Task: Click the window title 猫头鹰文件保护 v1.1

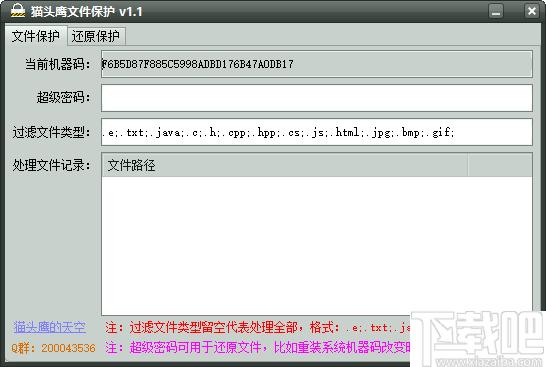Action: point(86,11)
